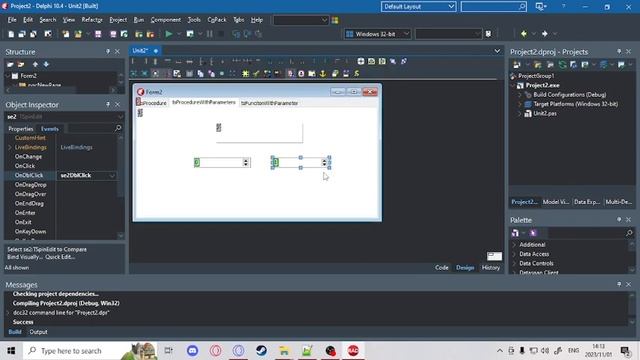Open the Component menu

pyautogui.click(x=166, y=20)
